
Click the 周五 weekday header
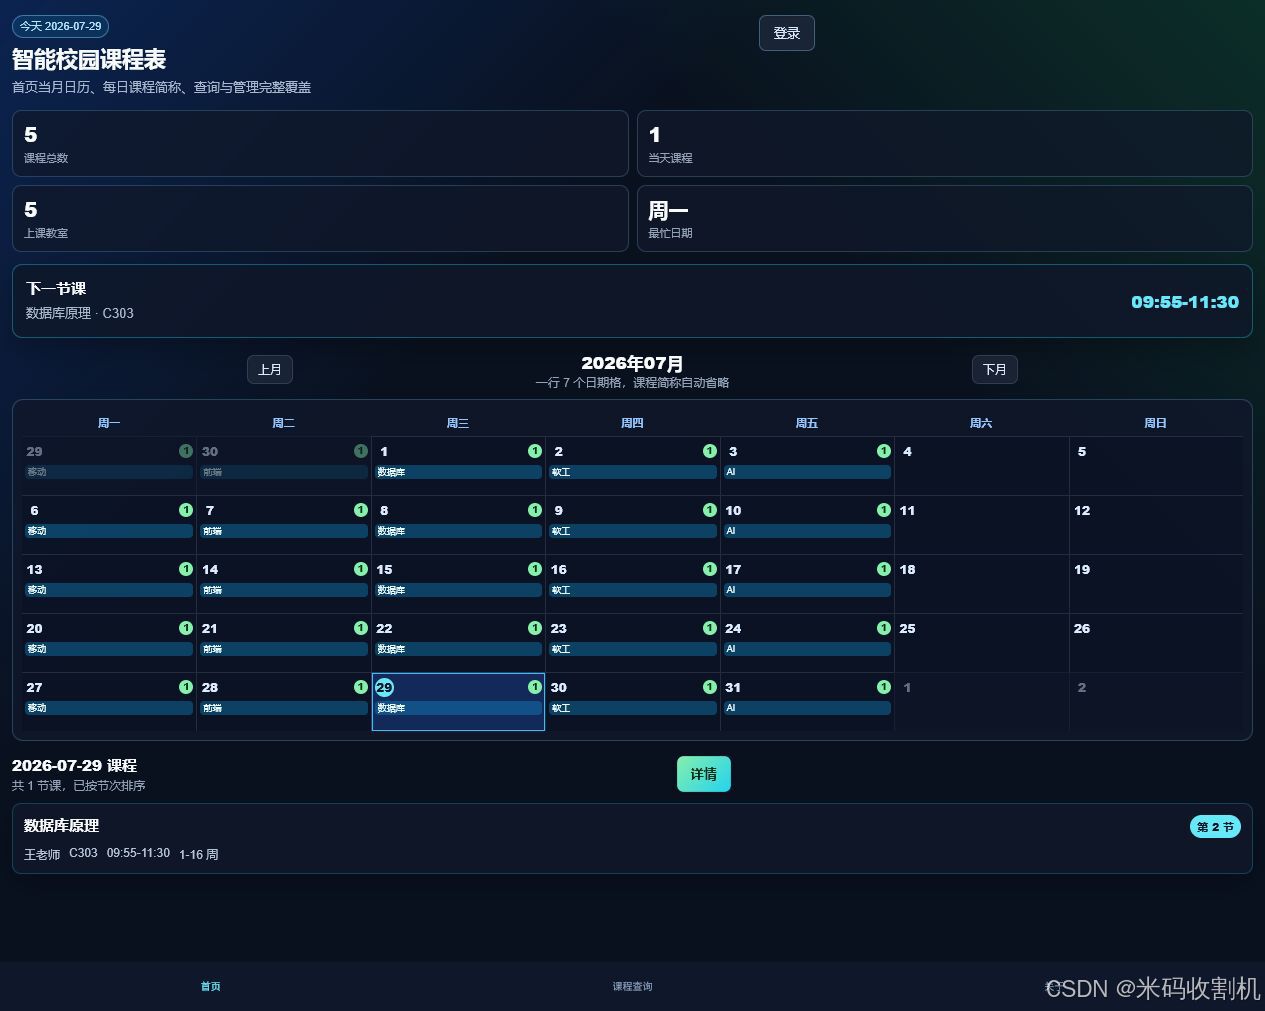807,423
